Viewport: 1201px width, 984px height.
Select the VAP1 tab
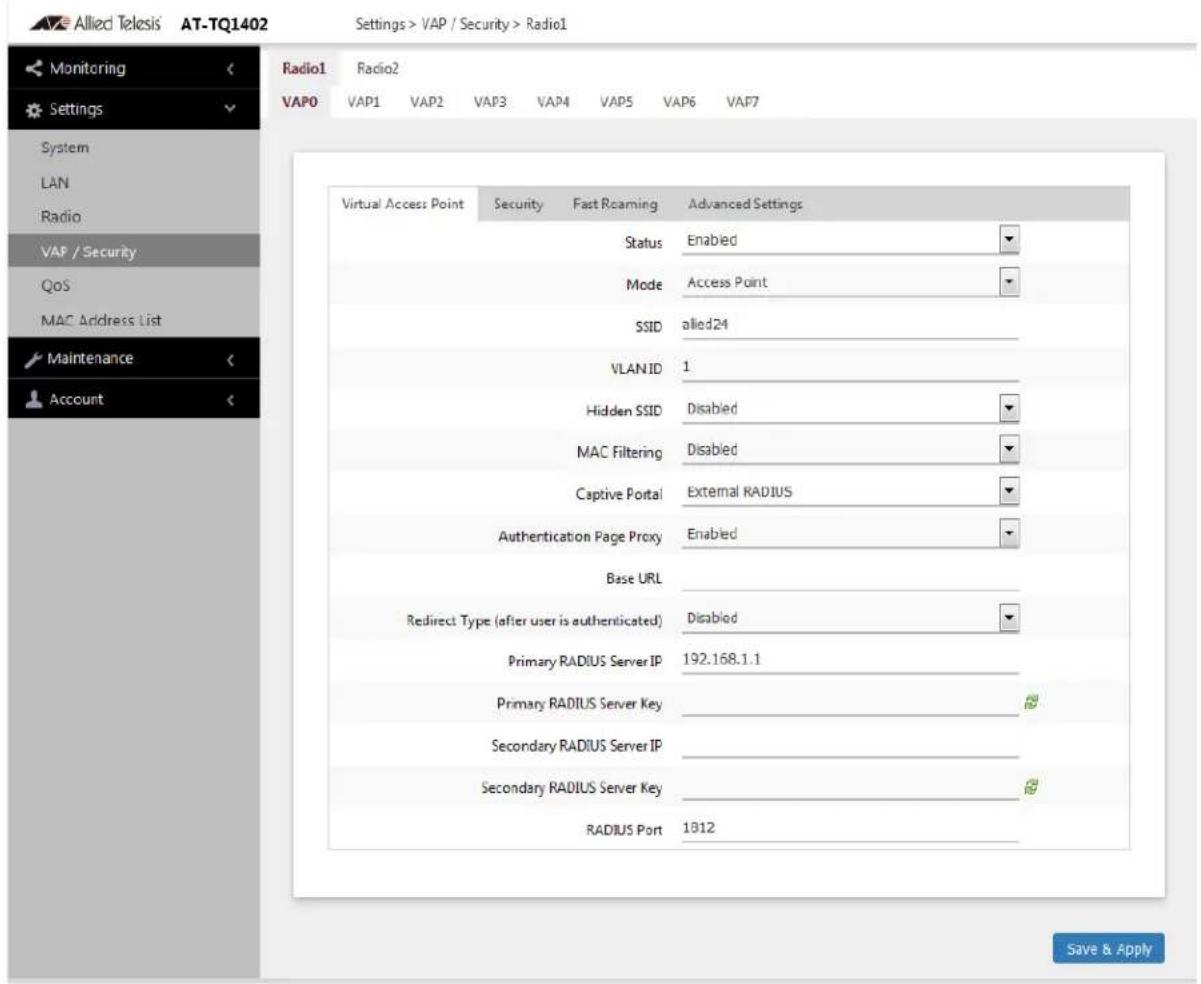pyautogui.click(x=363, y=102)
